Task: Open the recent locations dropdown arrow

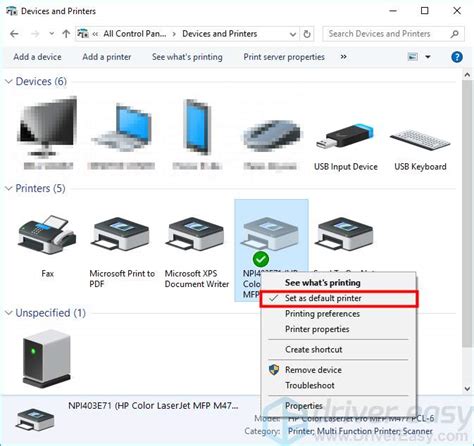Action: pos(51,34)
